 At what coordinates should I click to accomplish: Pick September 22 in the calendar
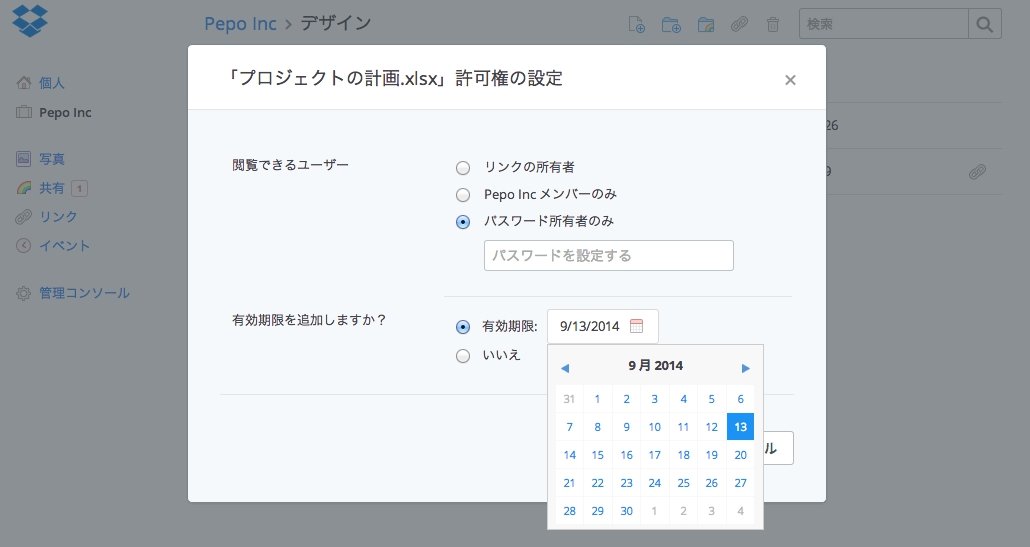point(598,483)
